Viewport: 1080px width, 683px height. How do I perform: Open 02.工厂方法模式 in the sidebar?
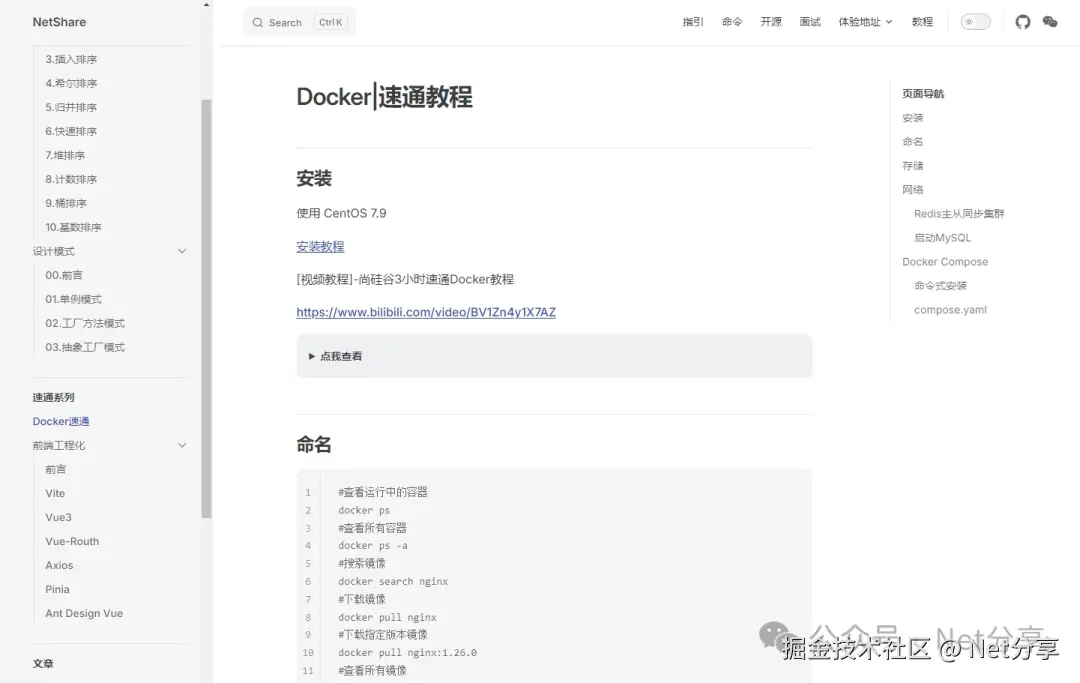[x=85, y=324]
